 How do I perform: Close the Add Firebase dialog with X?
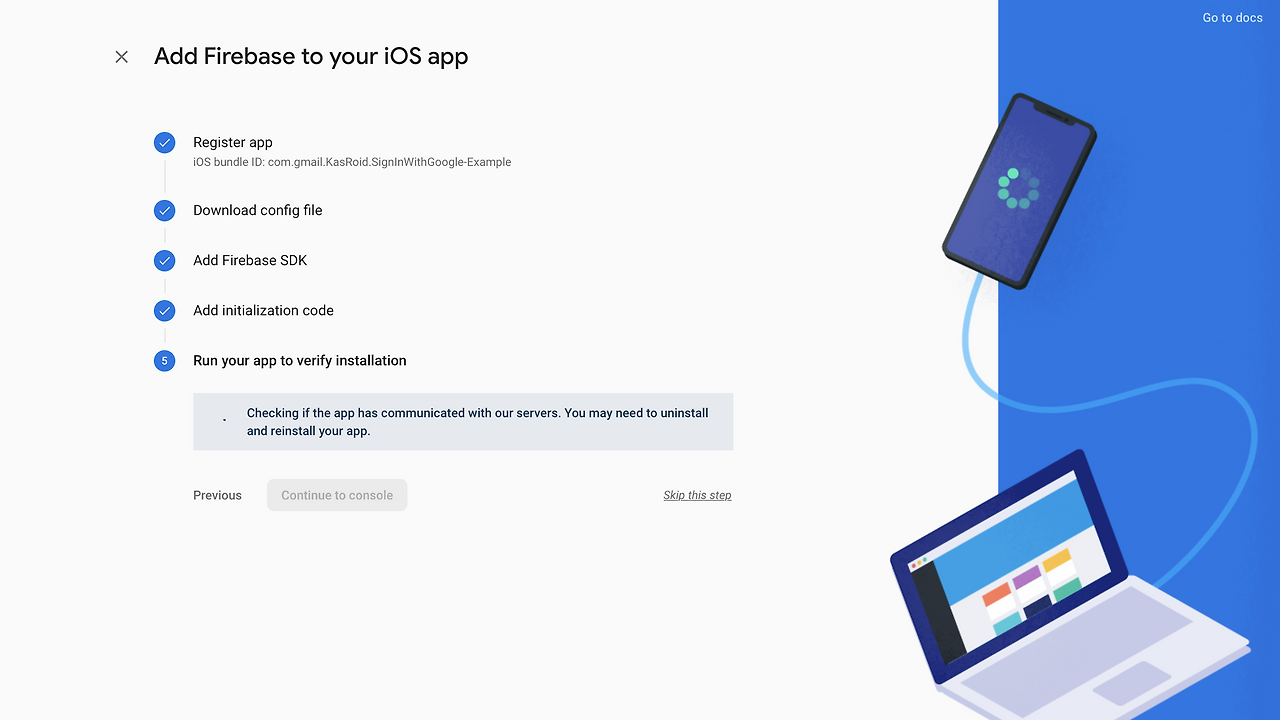(x=122, y=57)
